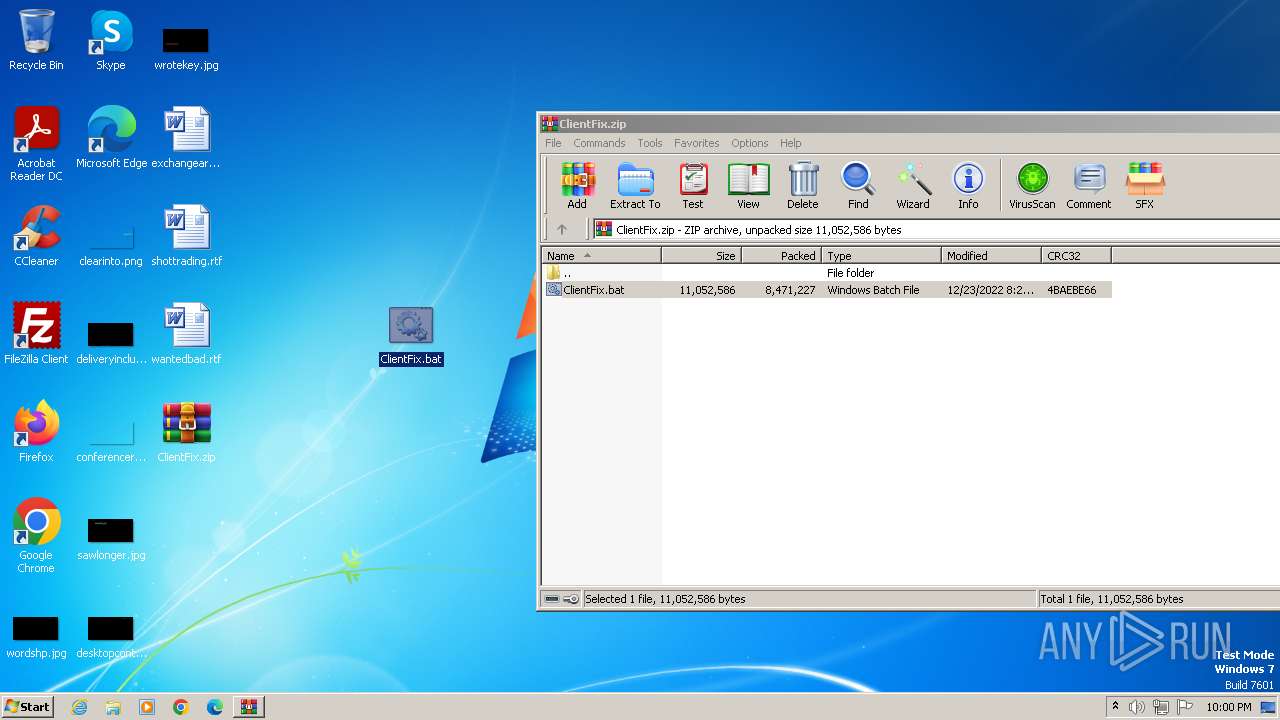Sort by the Name column header
The width and height of the screenshot is (1280, 720).
tap(601, 256)
